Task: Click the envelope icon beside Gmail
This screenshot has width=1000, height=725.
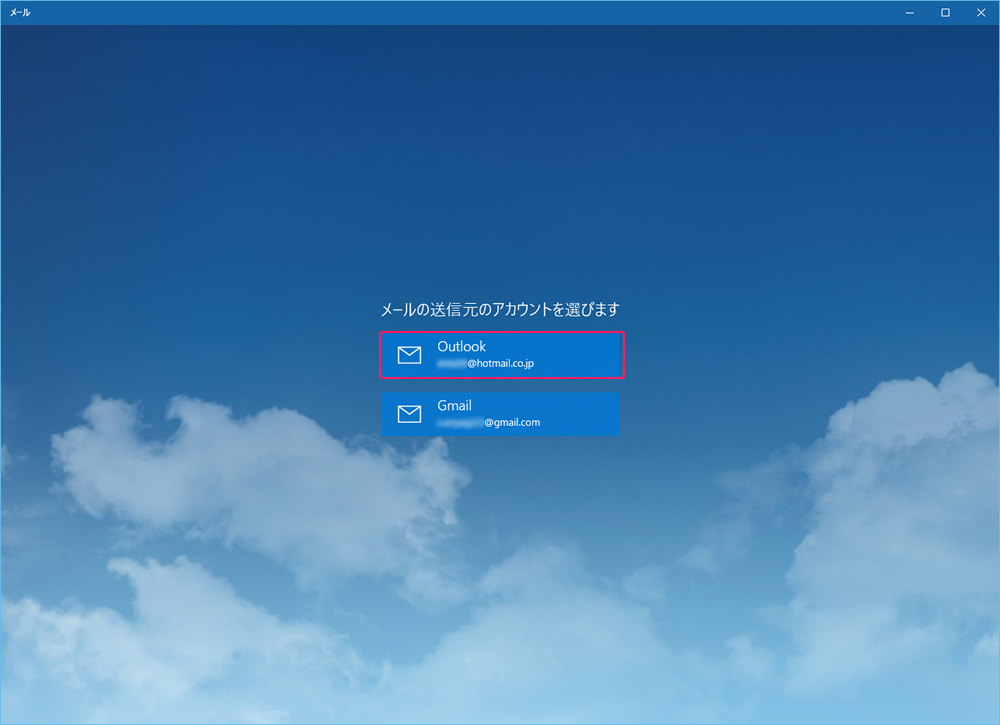Action: point(409,414)
